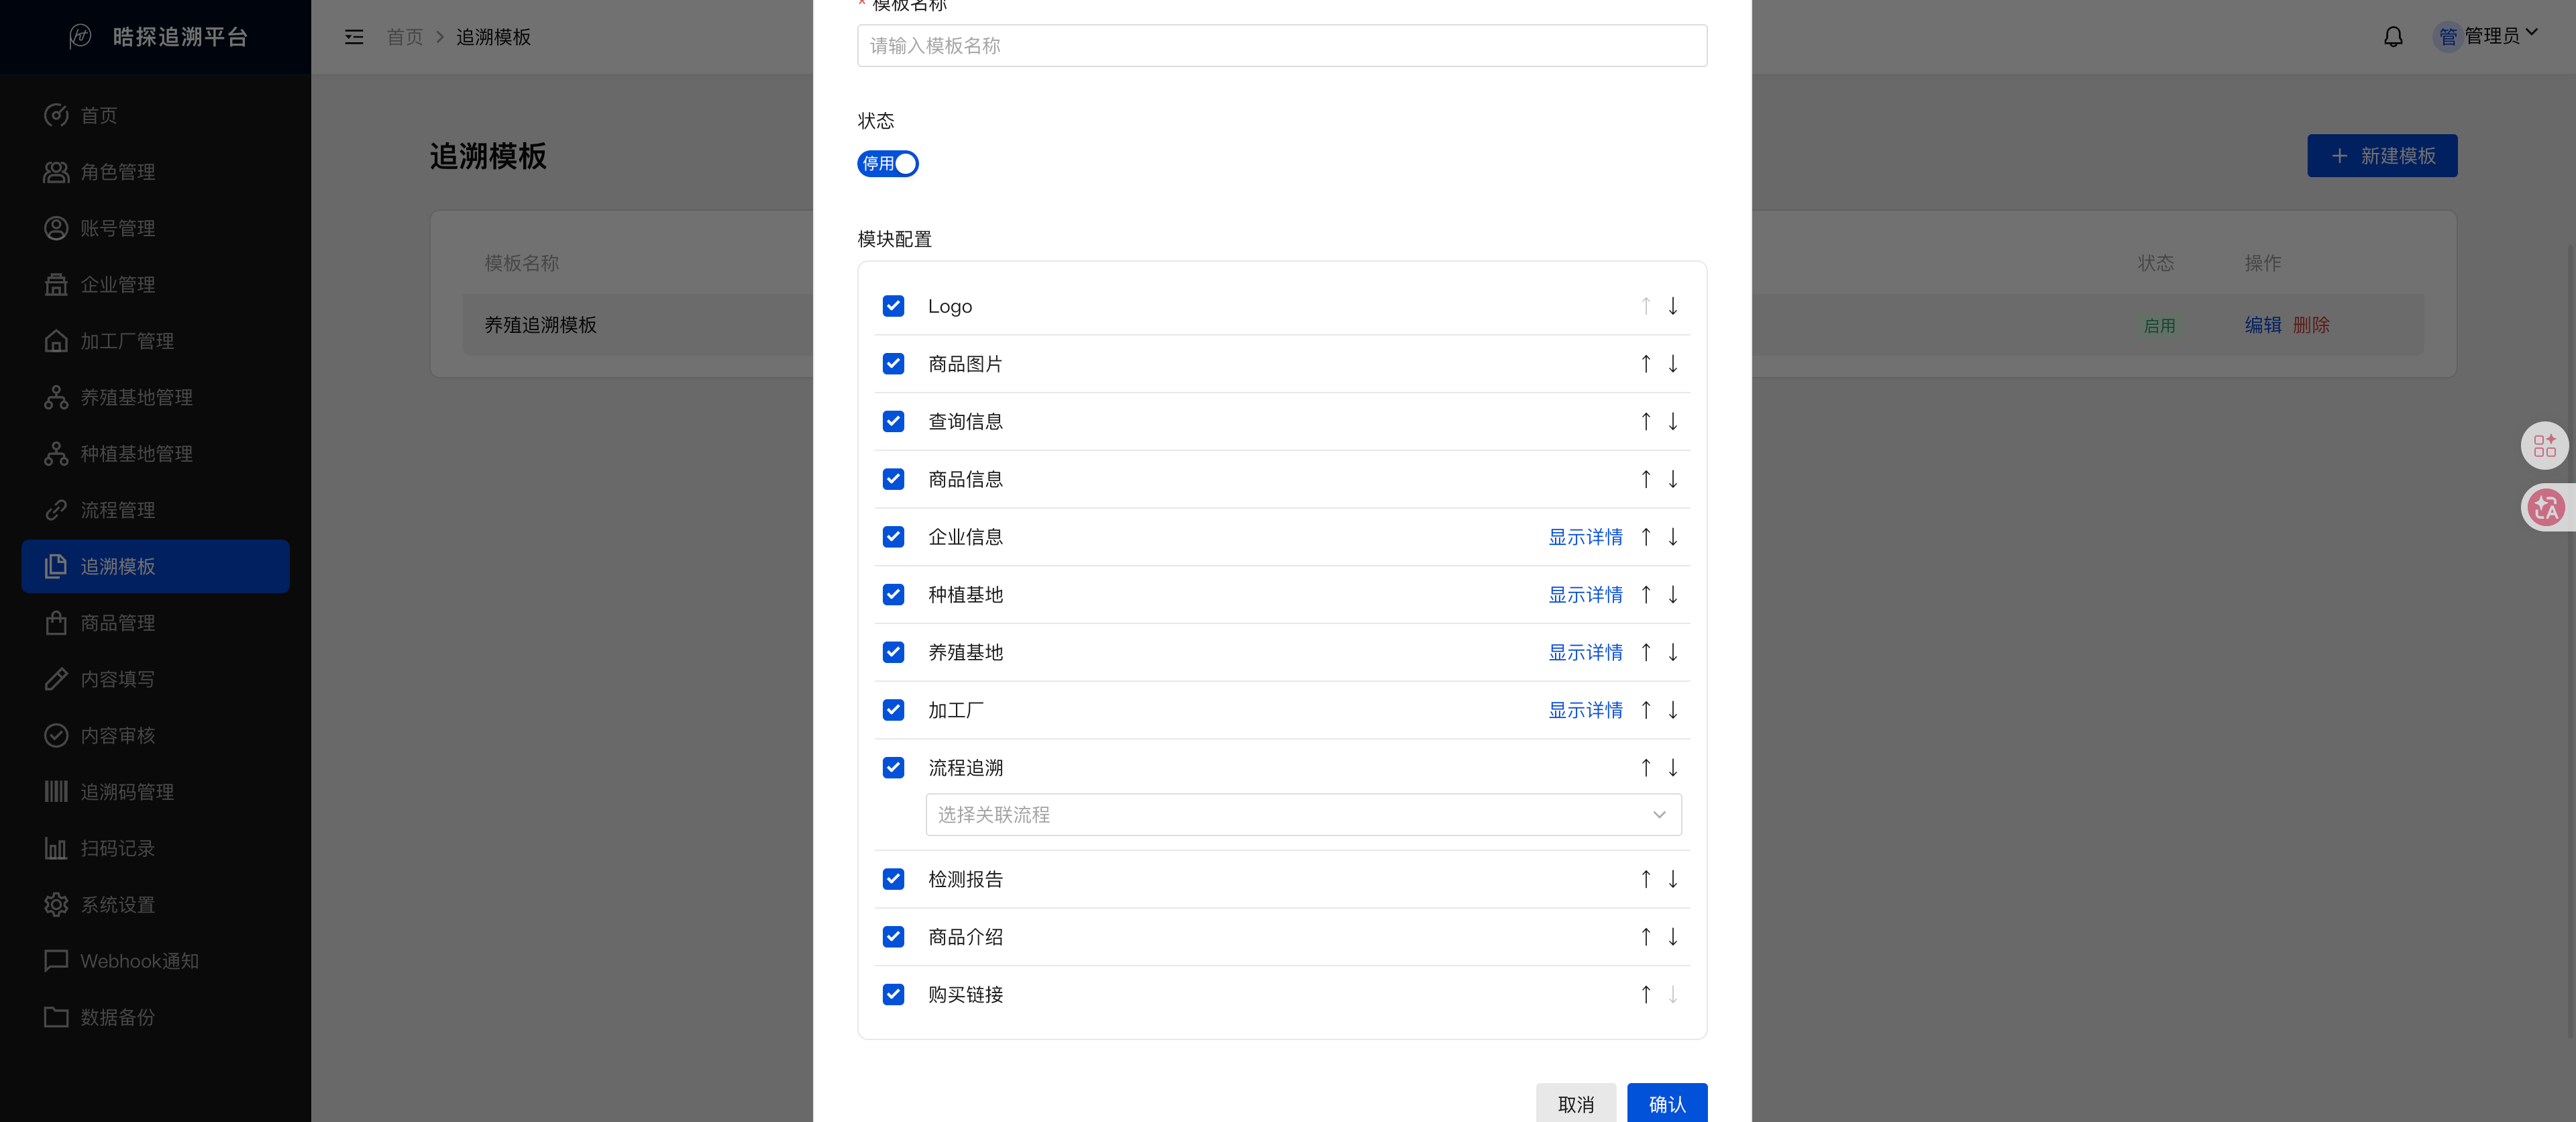This screenshot has width=2576, height=1122.
Task: Uncheck the 商品信息 checkbox
Action: coord(893,479)
